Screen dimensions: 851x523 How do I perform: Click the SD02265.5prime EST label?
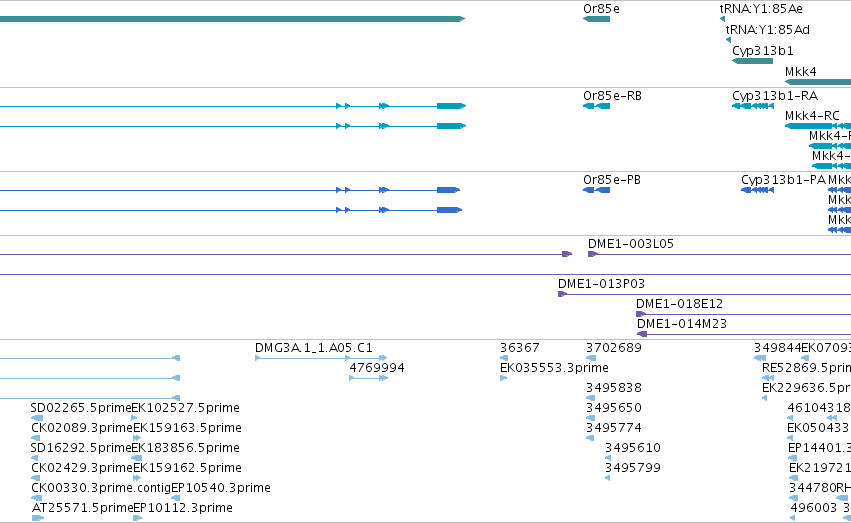81,408
